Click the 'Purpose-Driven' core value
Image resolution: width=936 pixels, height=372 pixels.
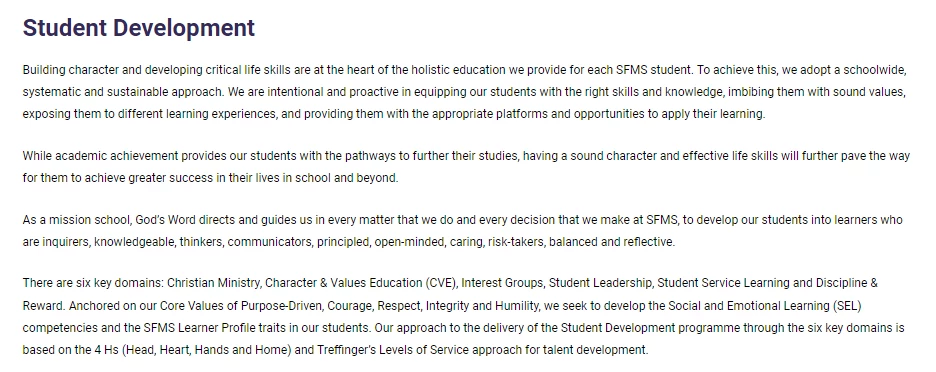coord(279,306)
